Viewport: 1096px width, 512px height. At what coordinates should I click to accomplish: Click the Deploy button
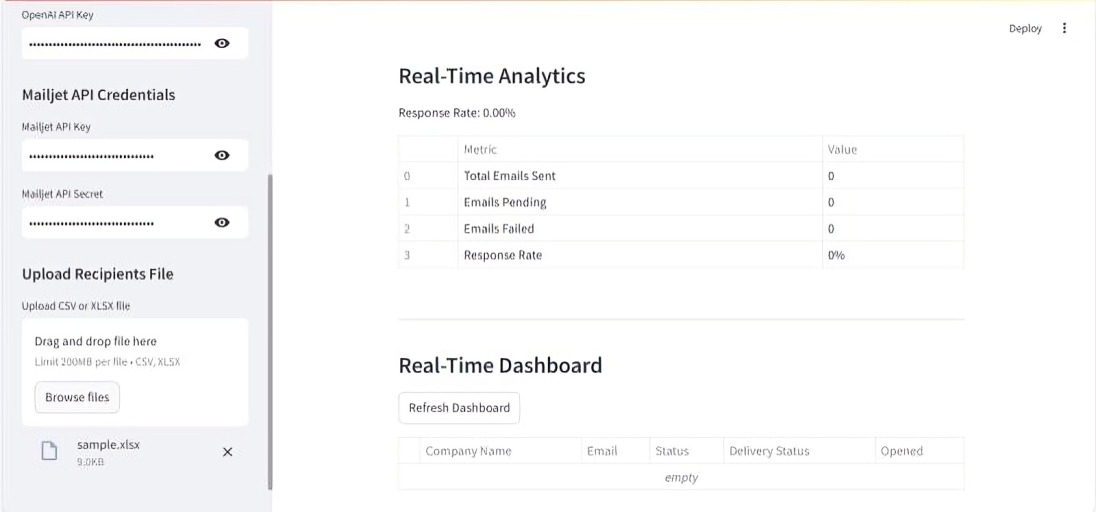coord(1025,29)
